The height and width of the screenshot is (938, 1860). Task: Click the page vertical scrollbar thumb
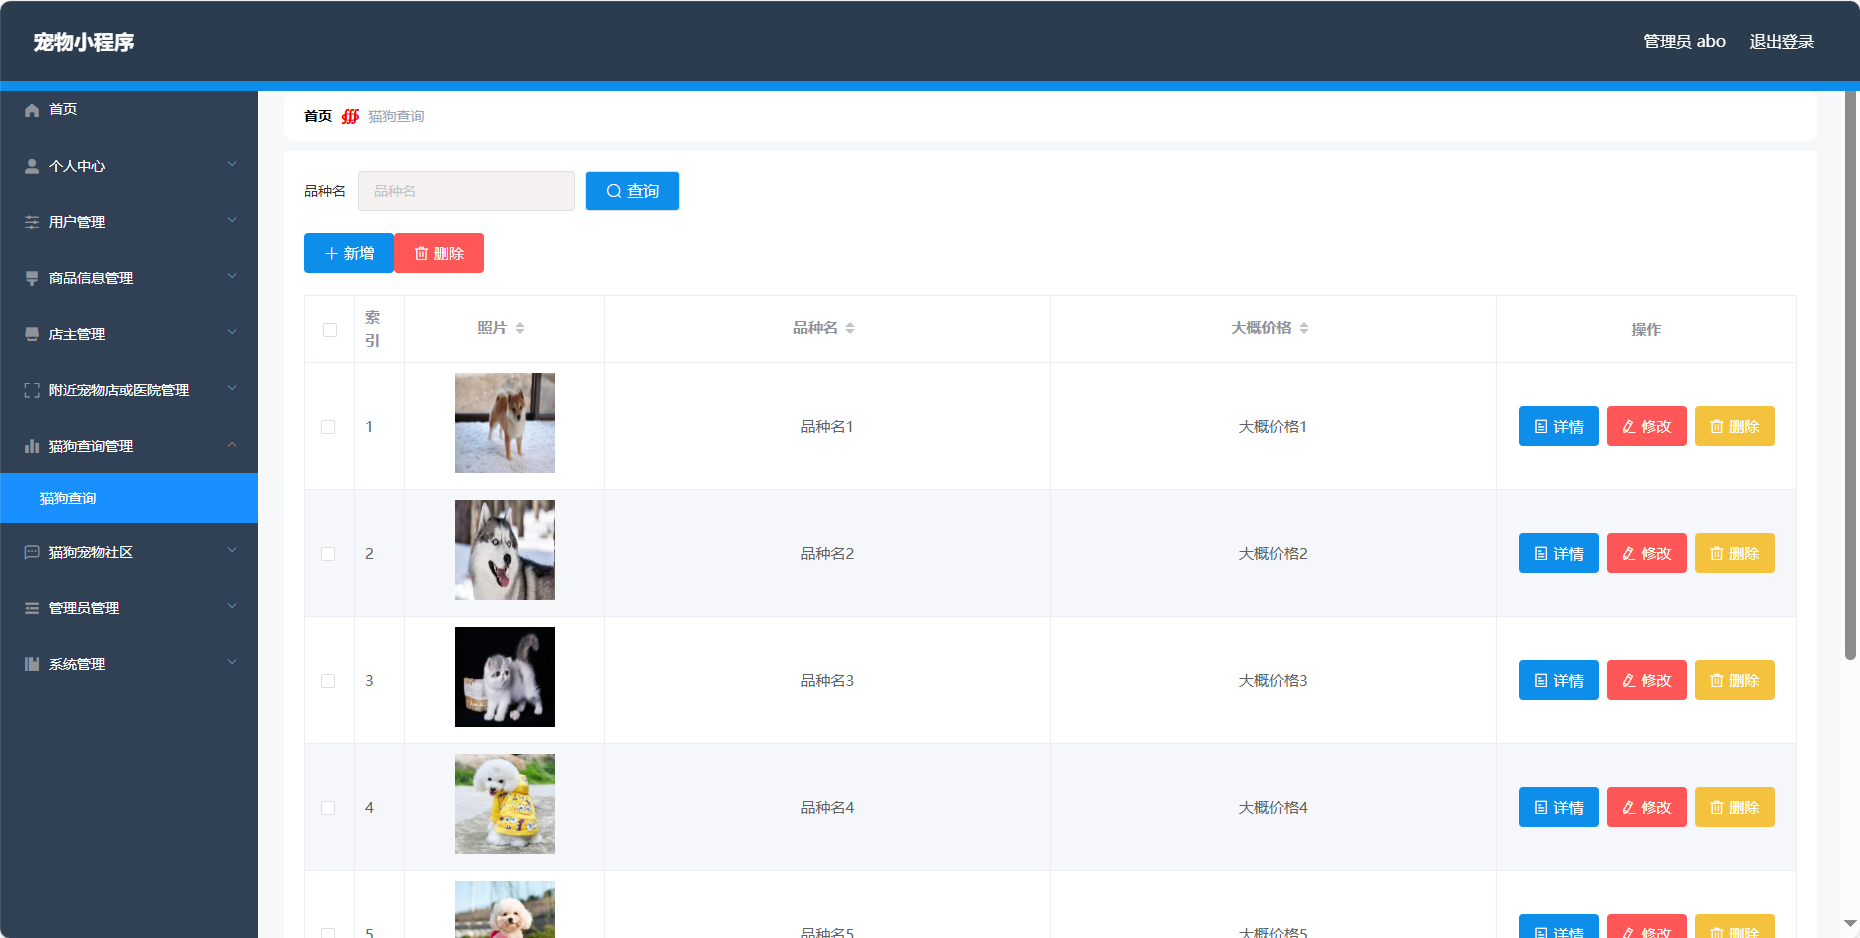[x=1850, y=375]
